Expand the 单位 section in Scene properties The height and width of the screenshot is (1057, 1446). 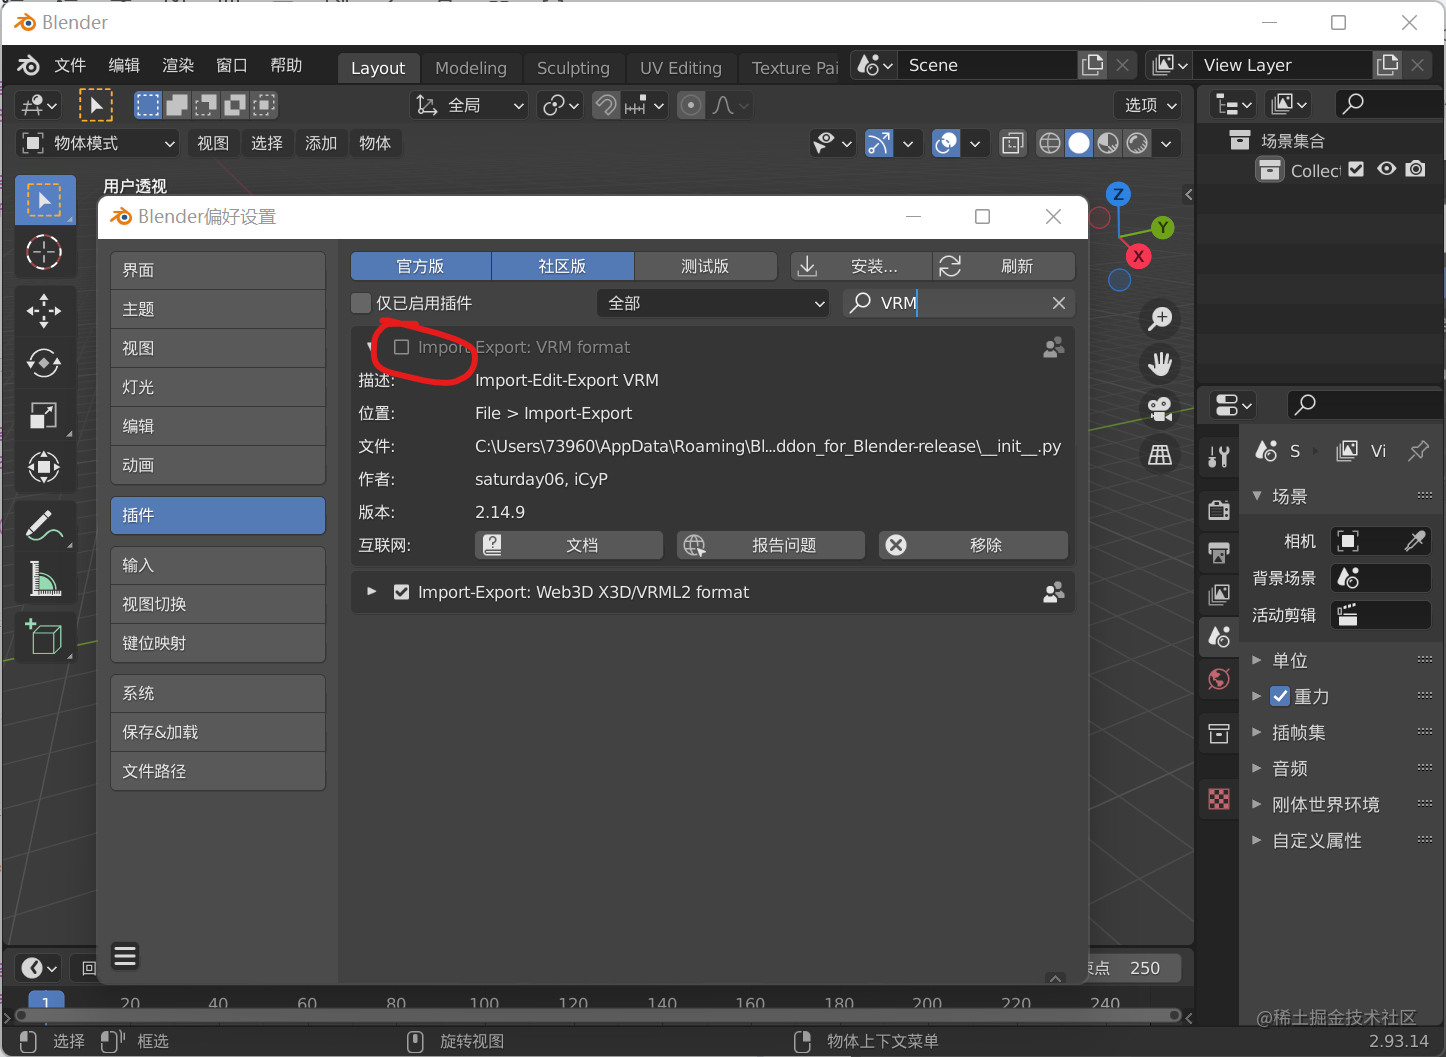(1288, 660)
